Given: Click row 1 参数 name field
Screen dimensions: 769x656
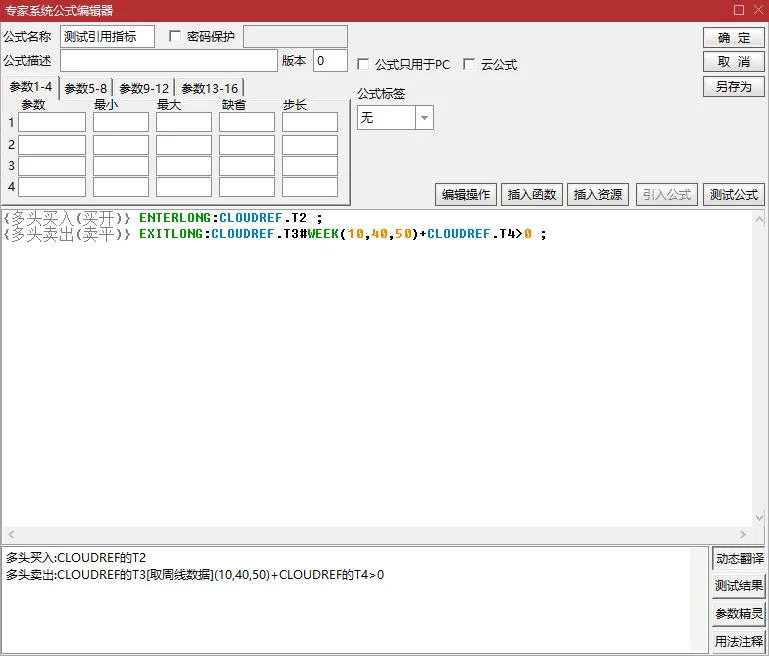Looking at the screenshot, I should (x=52, y=122).
